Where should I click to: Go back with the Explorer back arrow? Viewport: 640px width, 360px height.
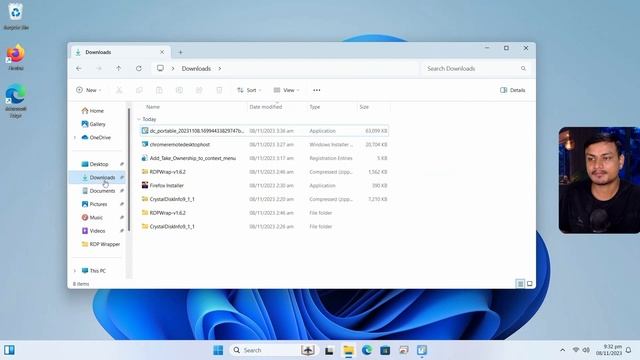[79, 69]
